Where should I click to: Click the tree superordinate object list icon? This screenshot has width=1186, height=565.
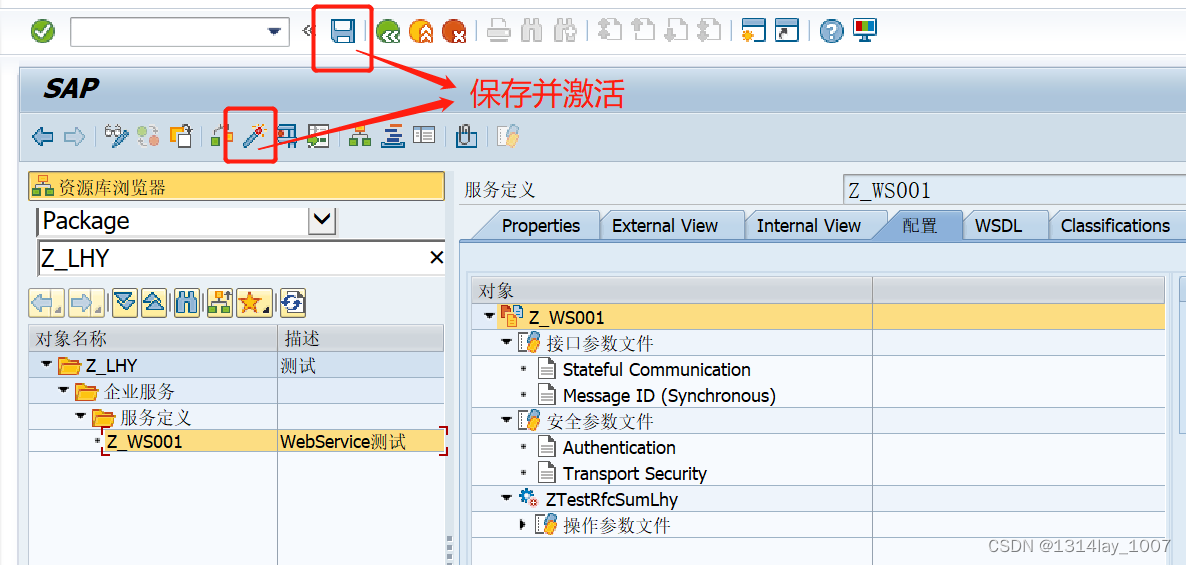[x=219, y=303]
